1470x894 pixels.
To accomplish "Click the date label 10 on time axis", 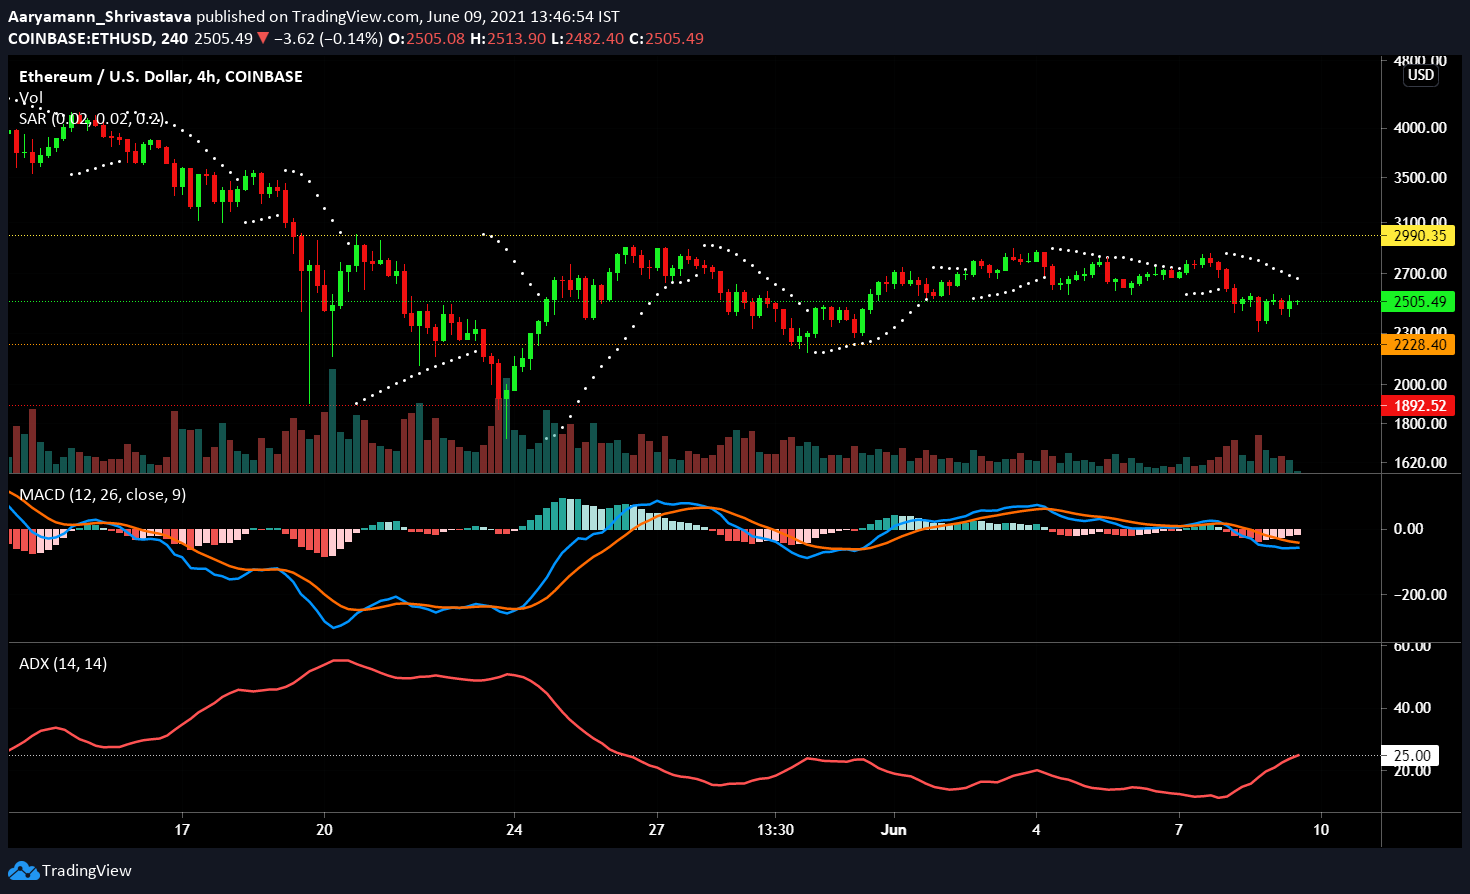I will (x=1321, y=830).
